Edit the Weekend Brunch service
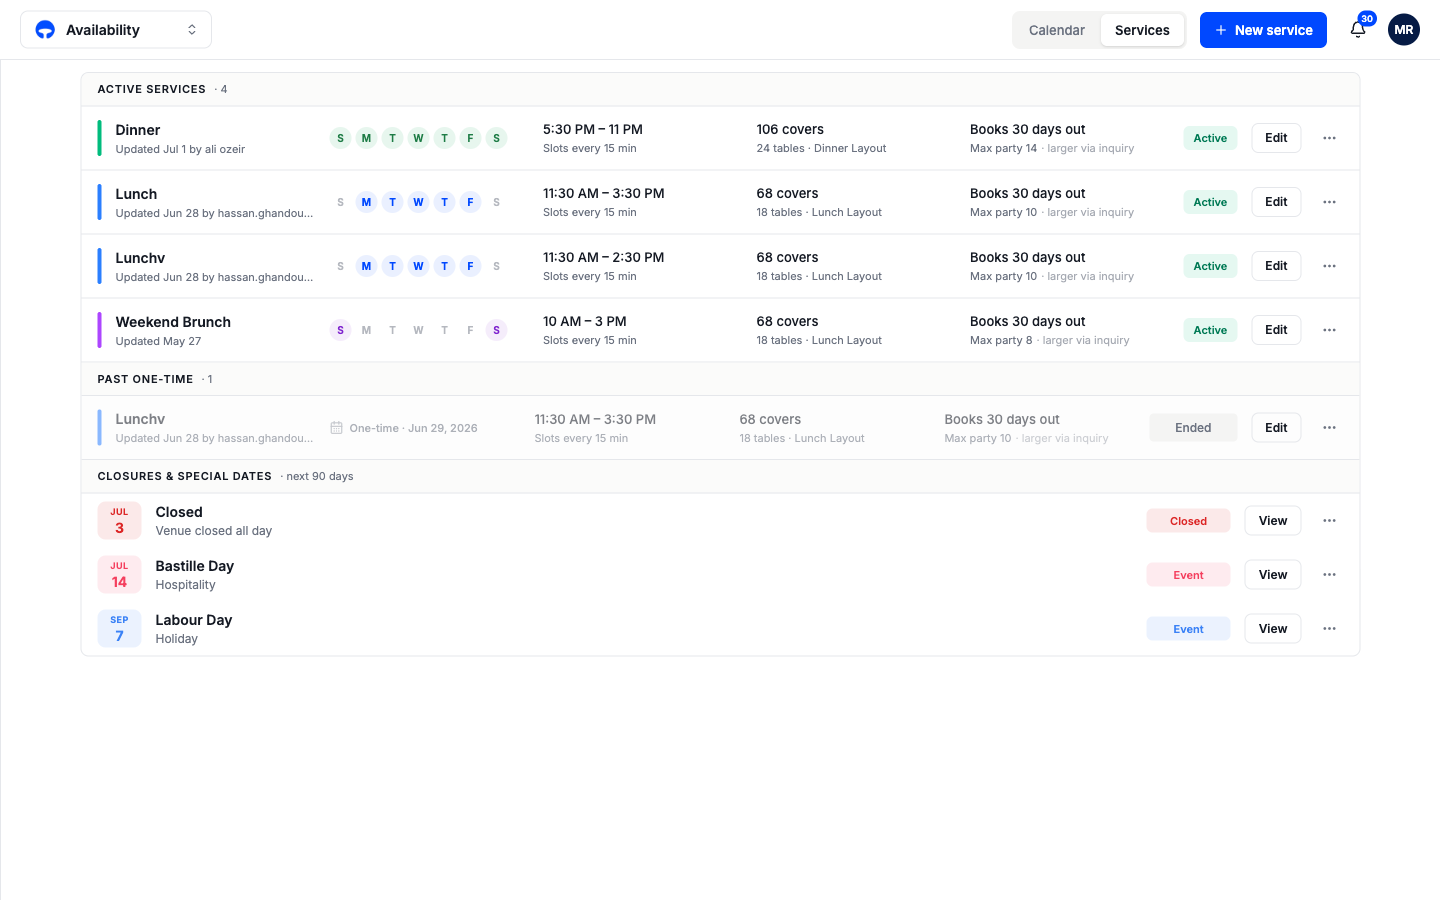The height and width of the screenshot is (900, 1440). point(1276,330)
